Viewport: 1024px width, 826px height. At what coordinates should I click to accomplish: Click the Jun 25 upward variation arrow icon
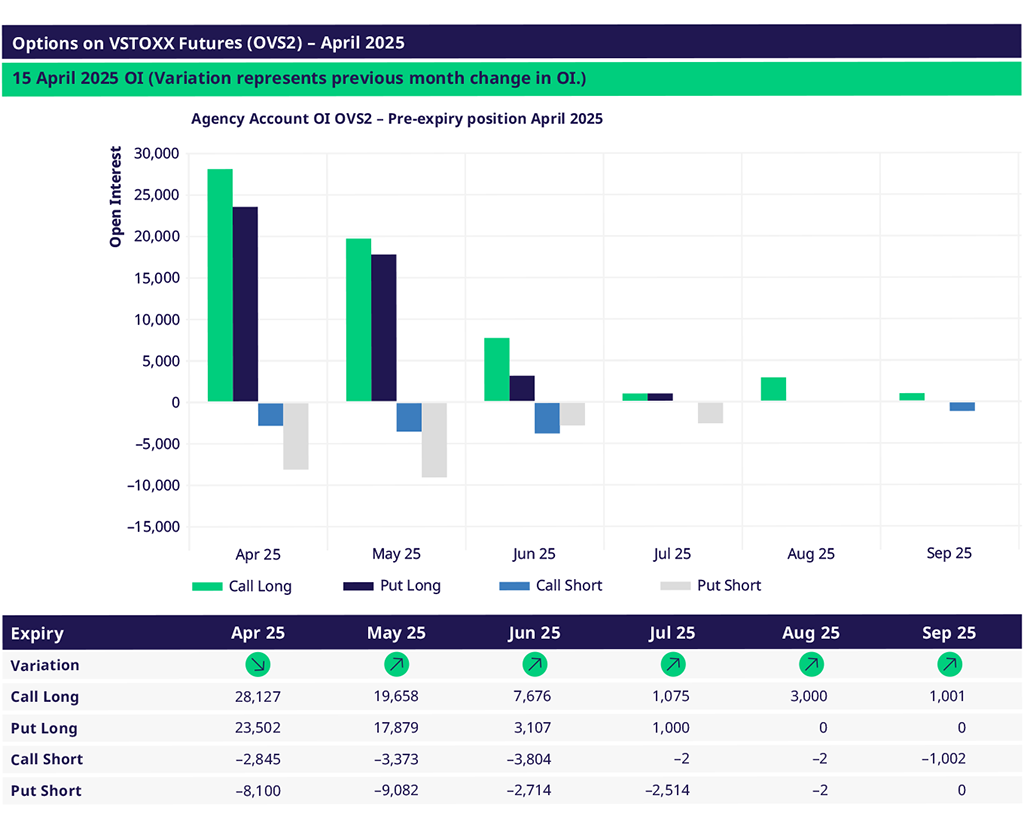(535, 664)
